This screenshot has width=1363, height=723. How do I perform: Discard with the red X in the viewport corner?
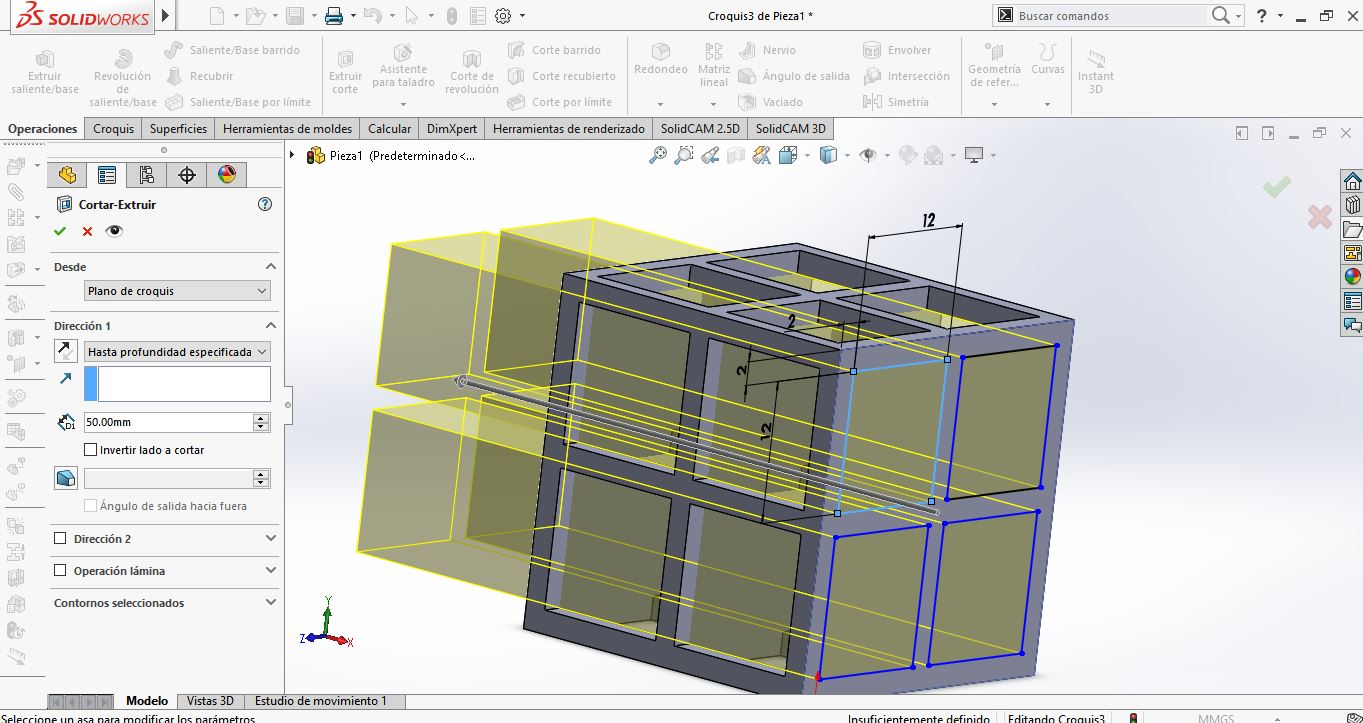pyautogui.click(x=1319, y=216)
